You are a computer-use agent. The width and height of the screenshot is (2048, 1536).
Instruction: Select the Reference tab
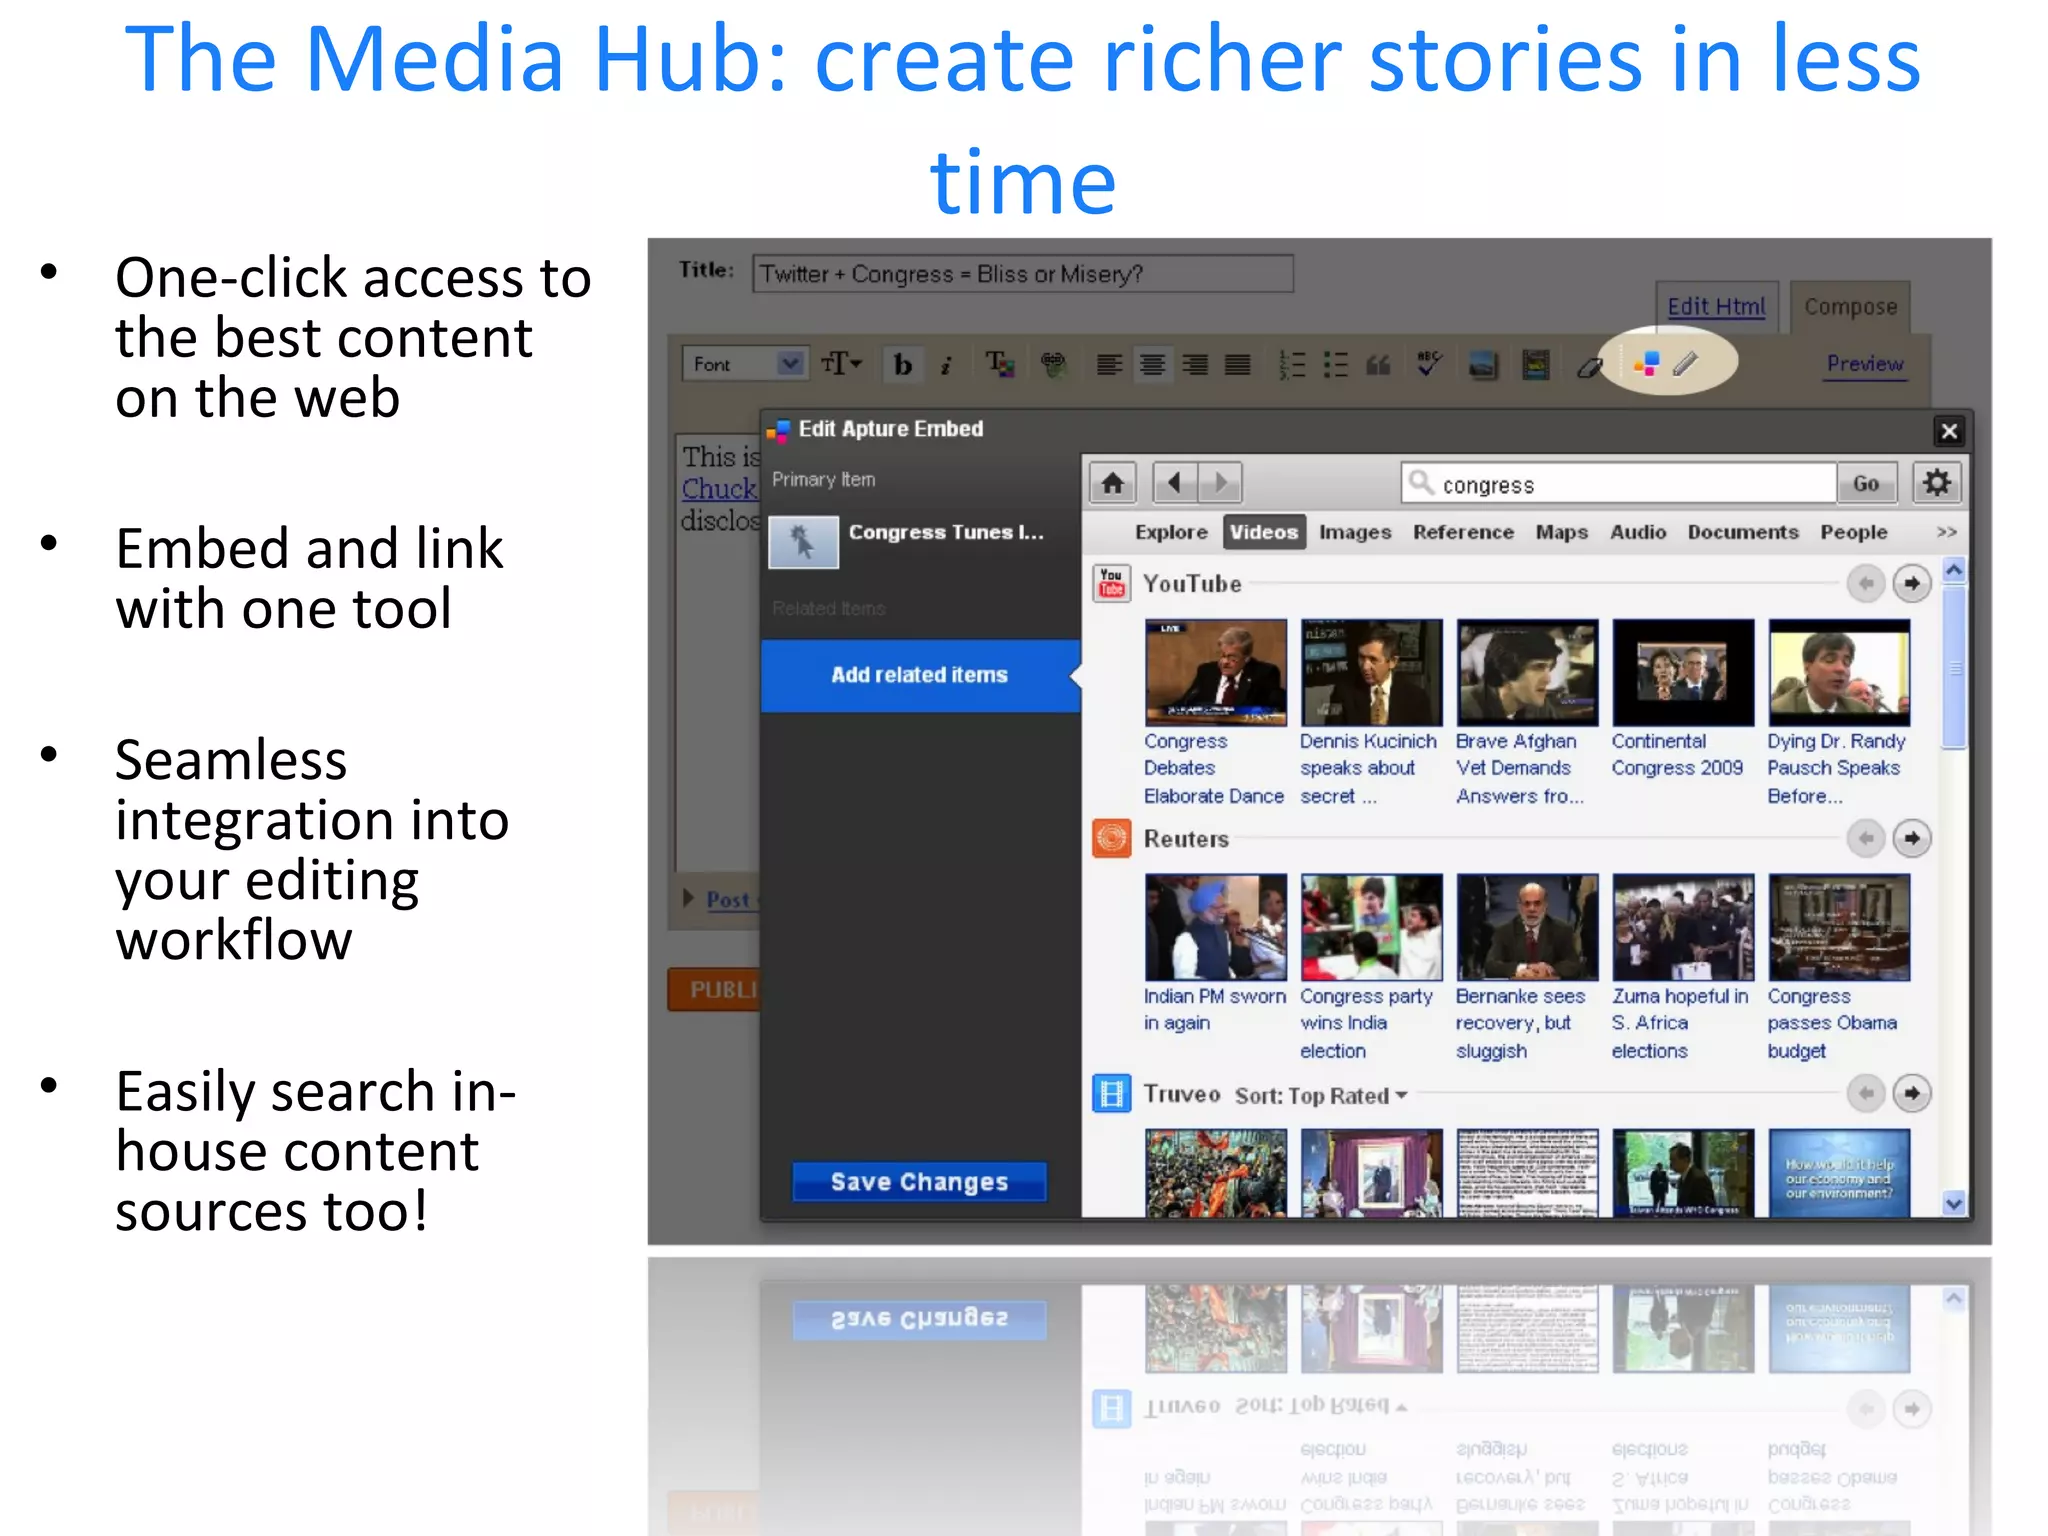[1463, 532]
